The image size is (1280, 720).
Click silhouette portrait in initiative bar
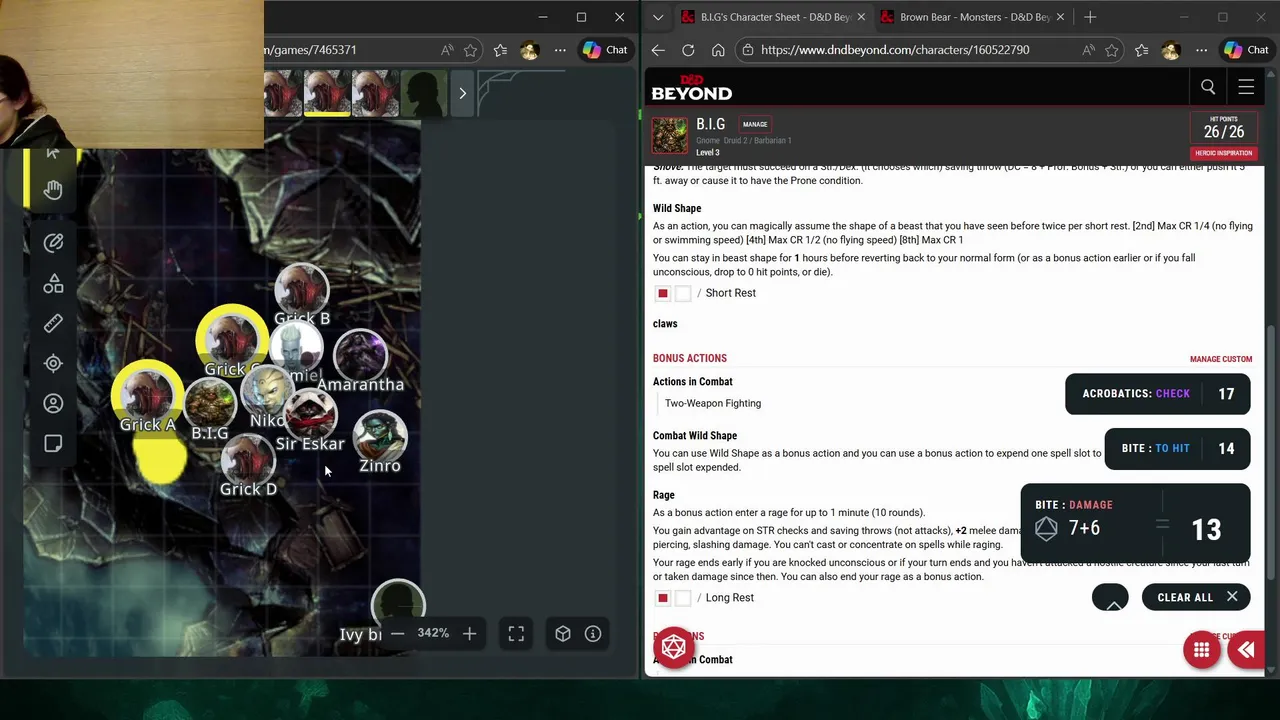coord(424,93)
